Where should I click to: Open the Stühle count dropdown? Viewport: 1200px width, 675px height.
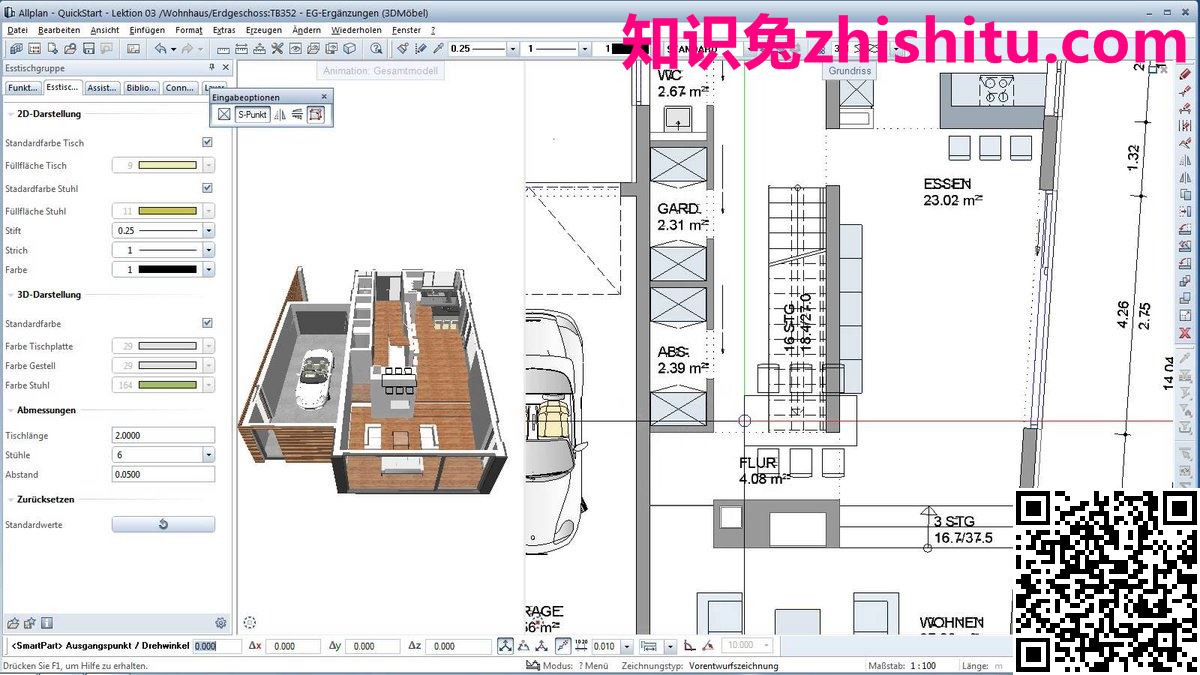[x=209, y=454]
